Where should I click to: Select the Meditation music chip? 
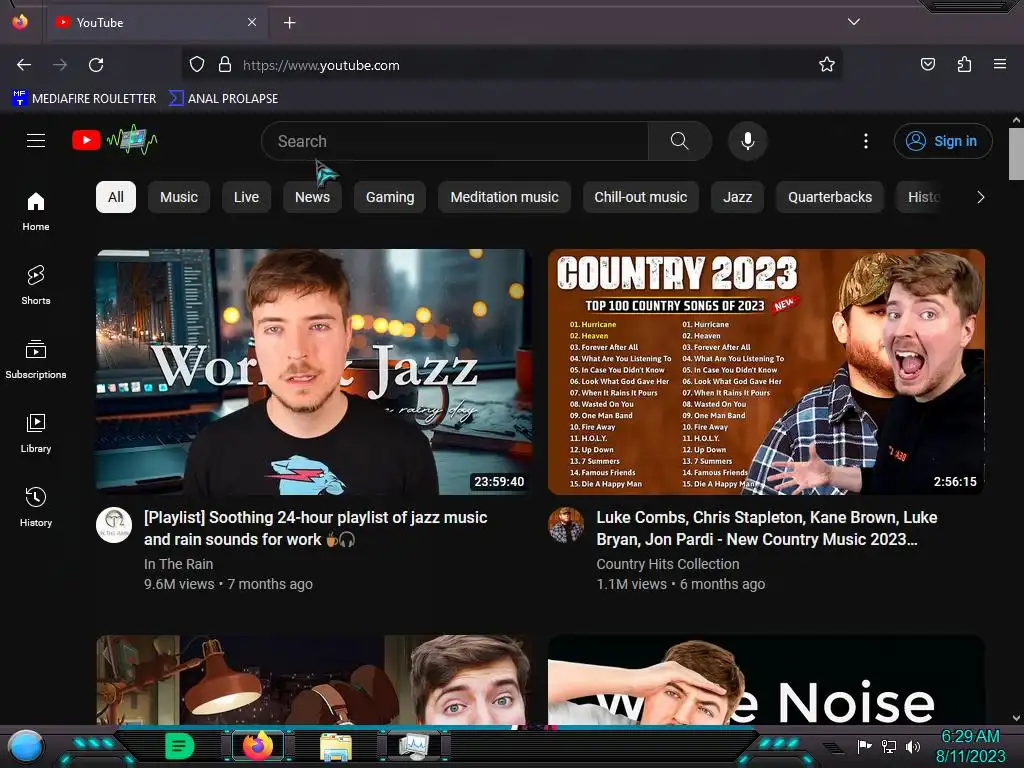(504, 197)
